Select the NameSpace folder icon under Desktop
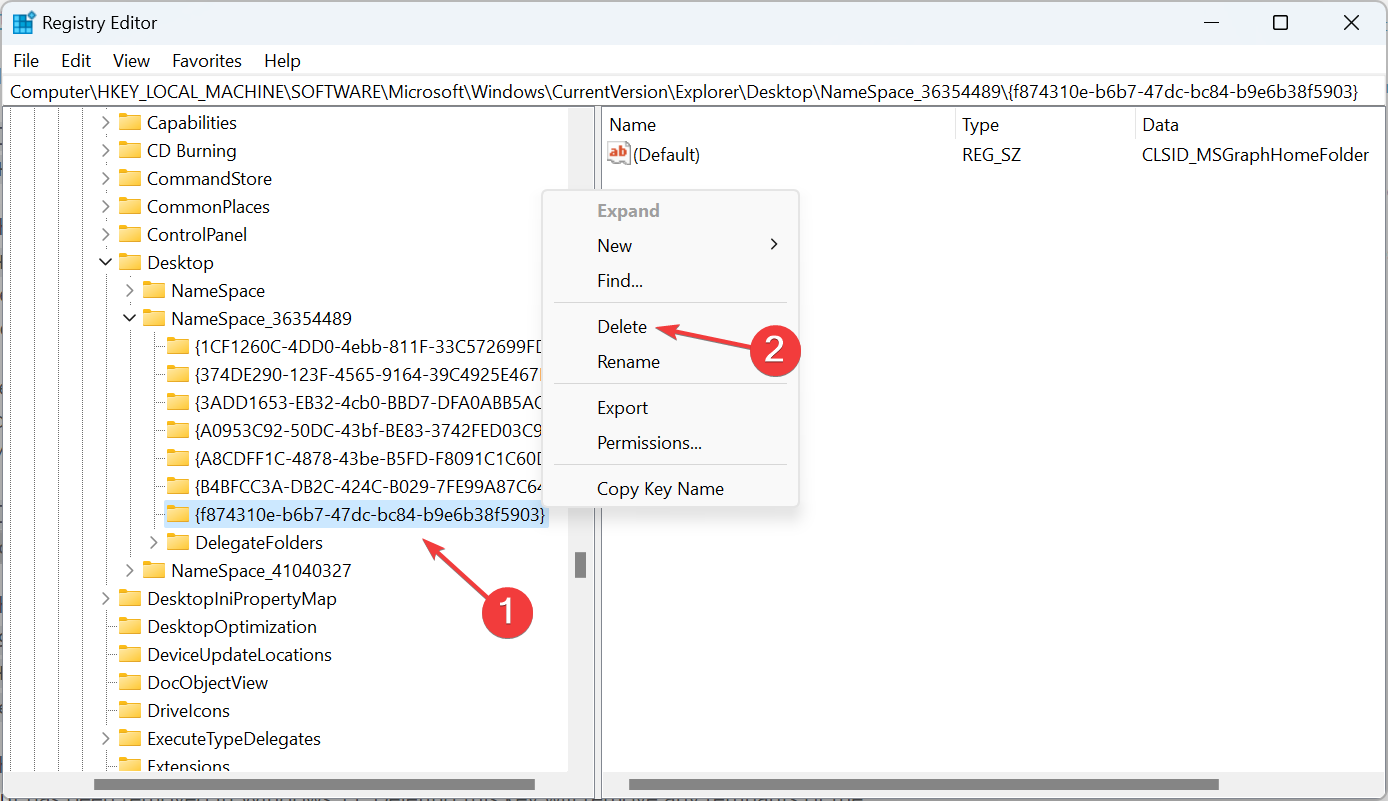Screen dimensions: 1388x801 coord(154,291)
